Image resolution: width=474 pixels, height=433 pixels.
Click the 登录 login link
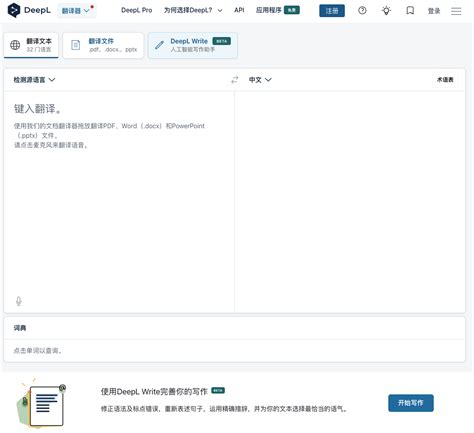(x=434, y=11)
